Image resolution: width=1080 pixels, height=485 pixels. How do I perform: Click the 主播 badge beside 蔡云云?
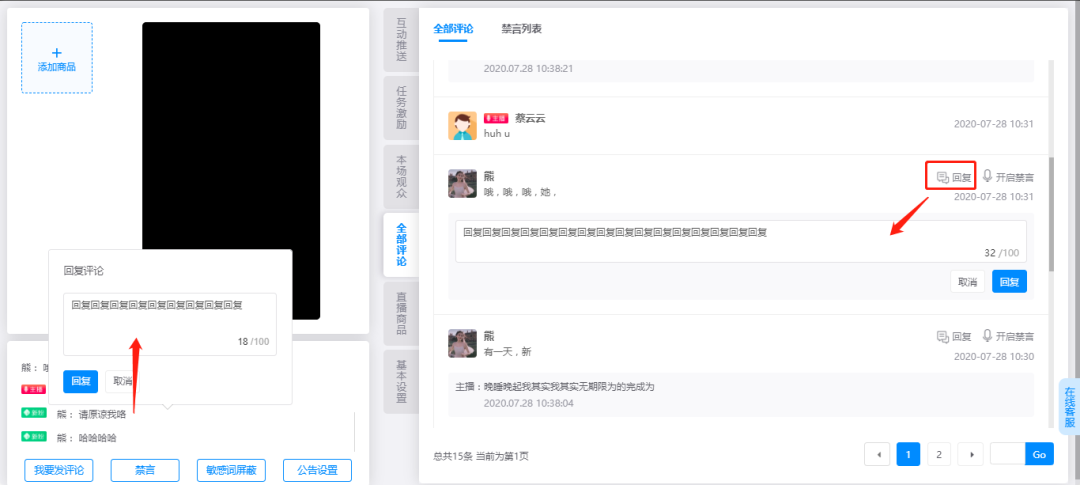[496, 118]
